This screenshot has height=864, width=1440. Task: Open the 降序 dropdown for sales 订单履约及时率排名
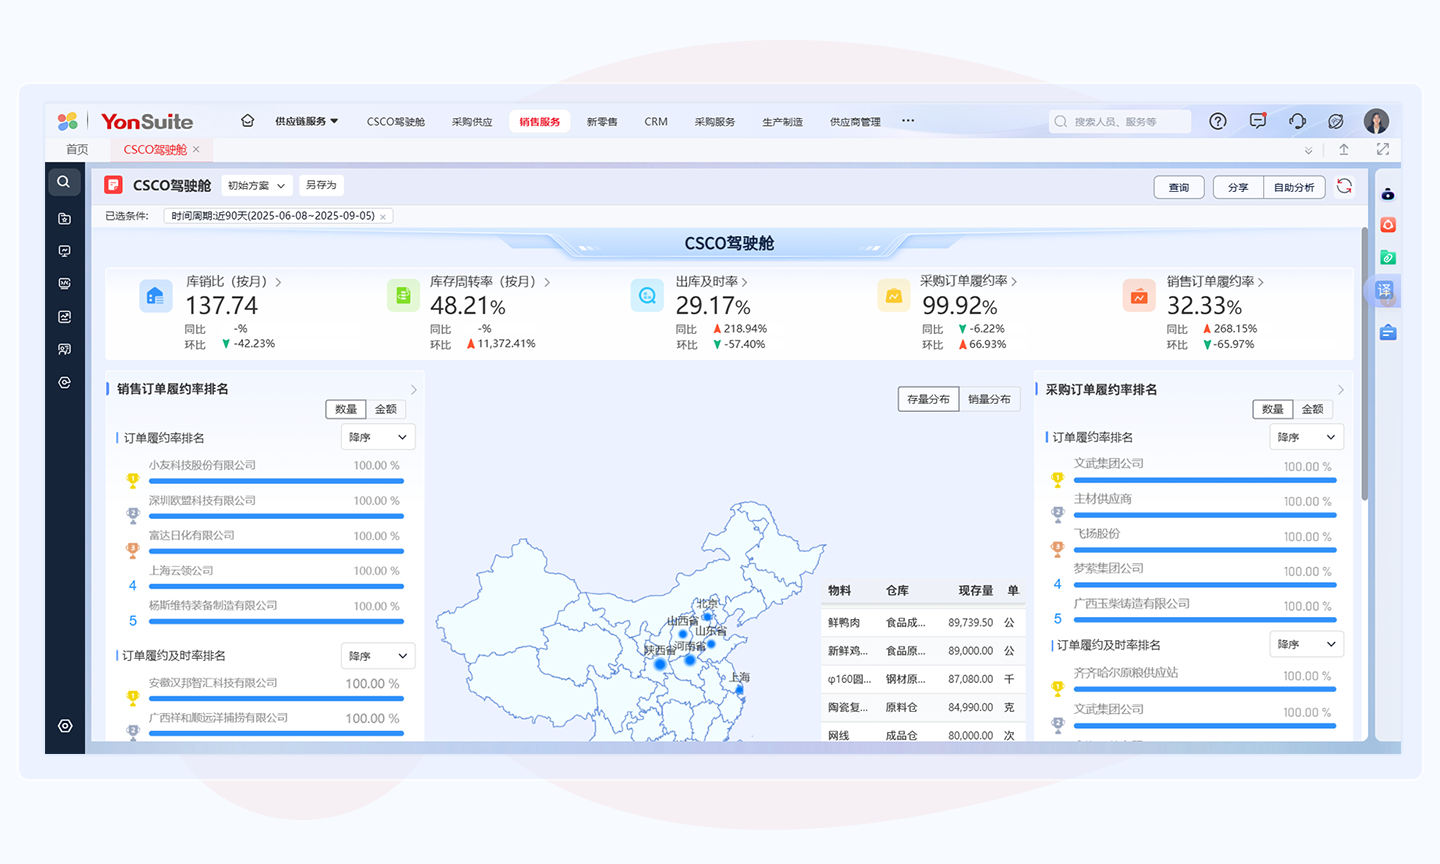coord(377,656)
